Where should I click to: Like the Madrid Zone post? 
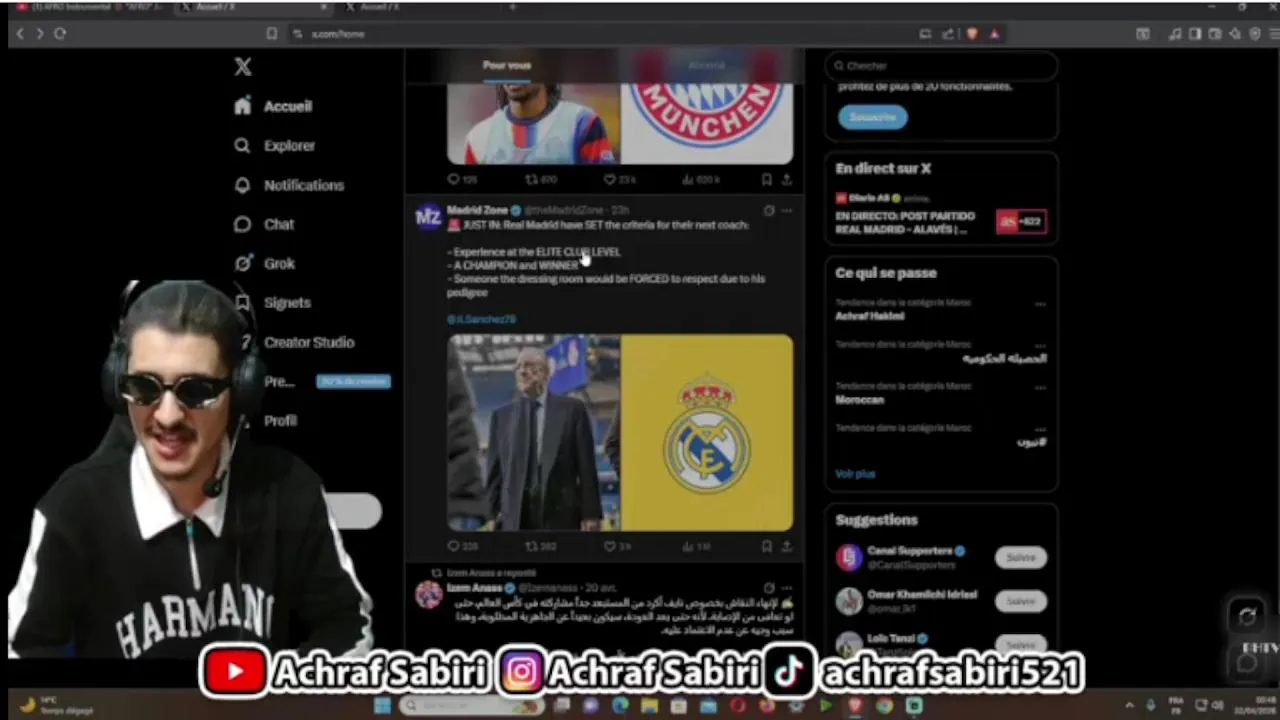[618, 546]
